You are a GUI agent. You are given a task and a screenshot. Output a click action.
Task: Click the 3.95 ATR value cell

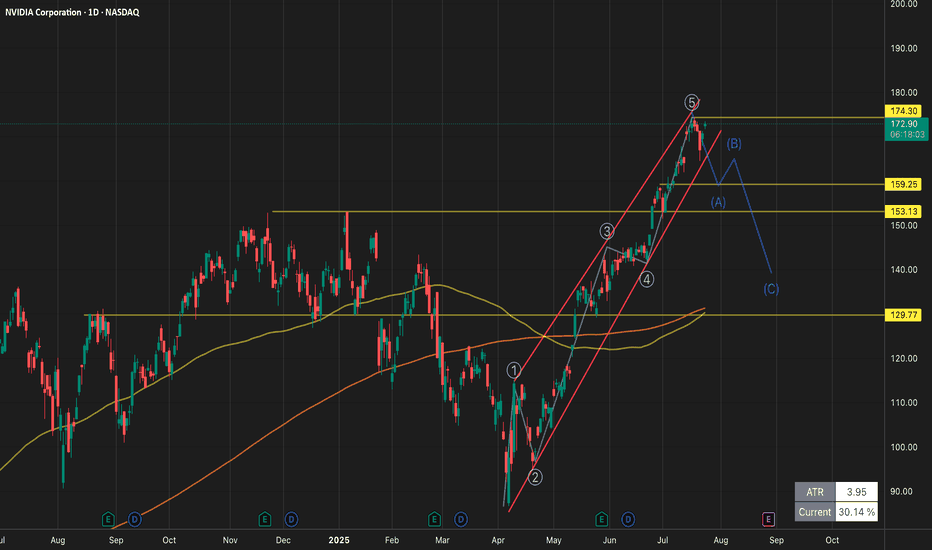point(857,492)
